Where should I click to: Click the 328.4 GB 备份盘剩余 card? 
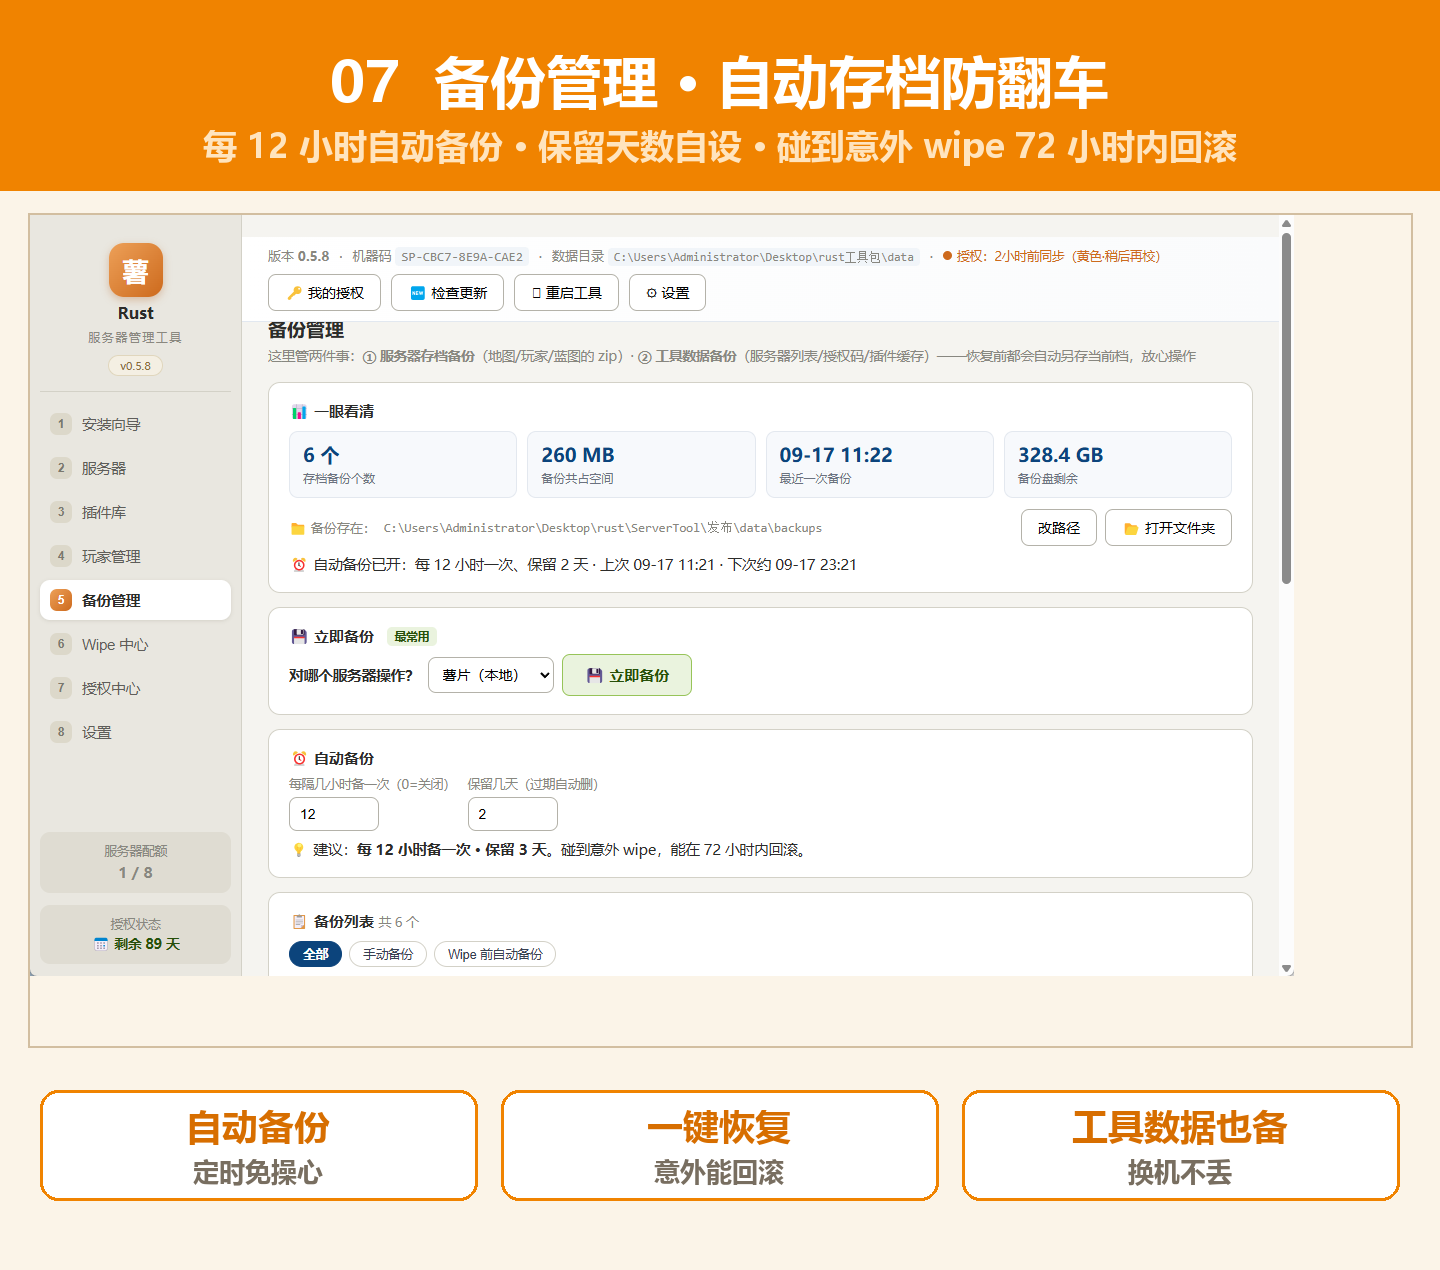click(1118, 464)
